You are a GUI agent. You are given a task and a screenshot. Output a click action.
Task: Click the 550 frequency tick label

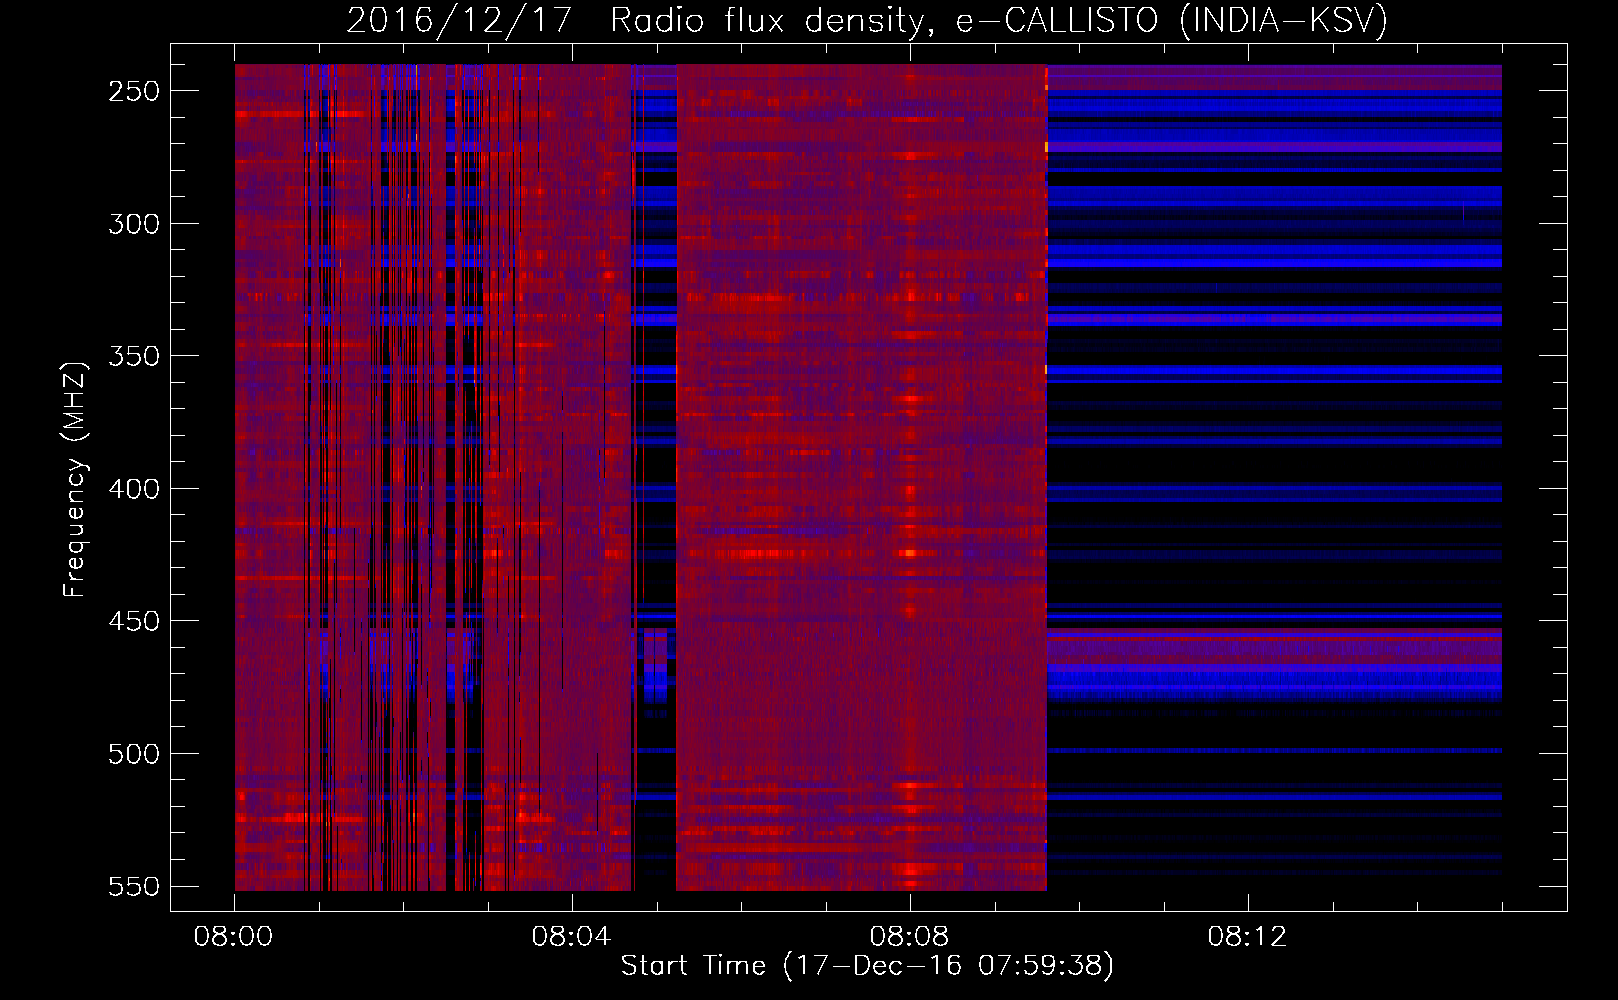pos(134,887)
